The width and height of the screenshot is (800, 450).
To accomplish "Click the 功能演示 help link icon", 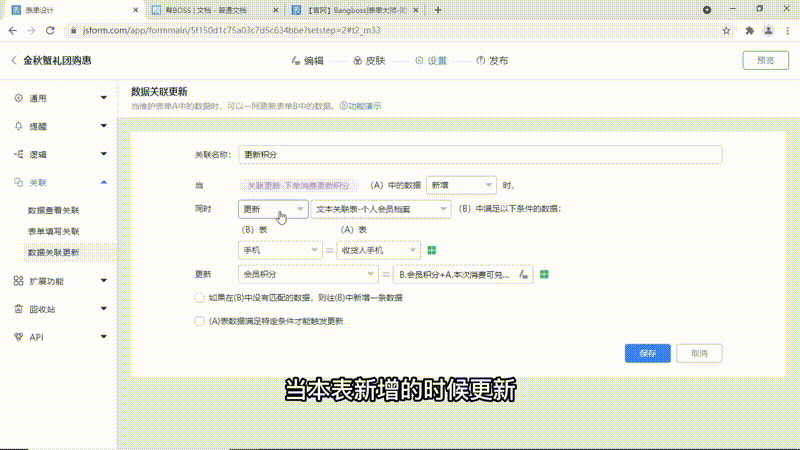I will pos(343,105).
